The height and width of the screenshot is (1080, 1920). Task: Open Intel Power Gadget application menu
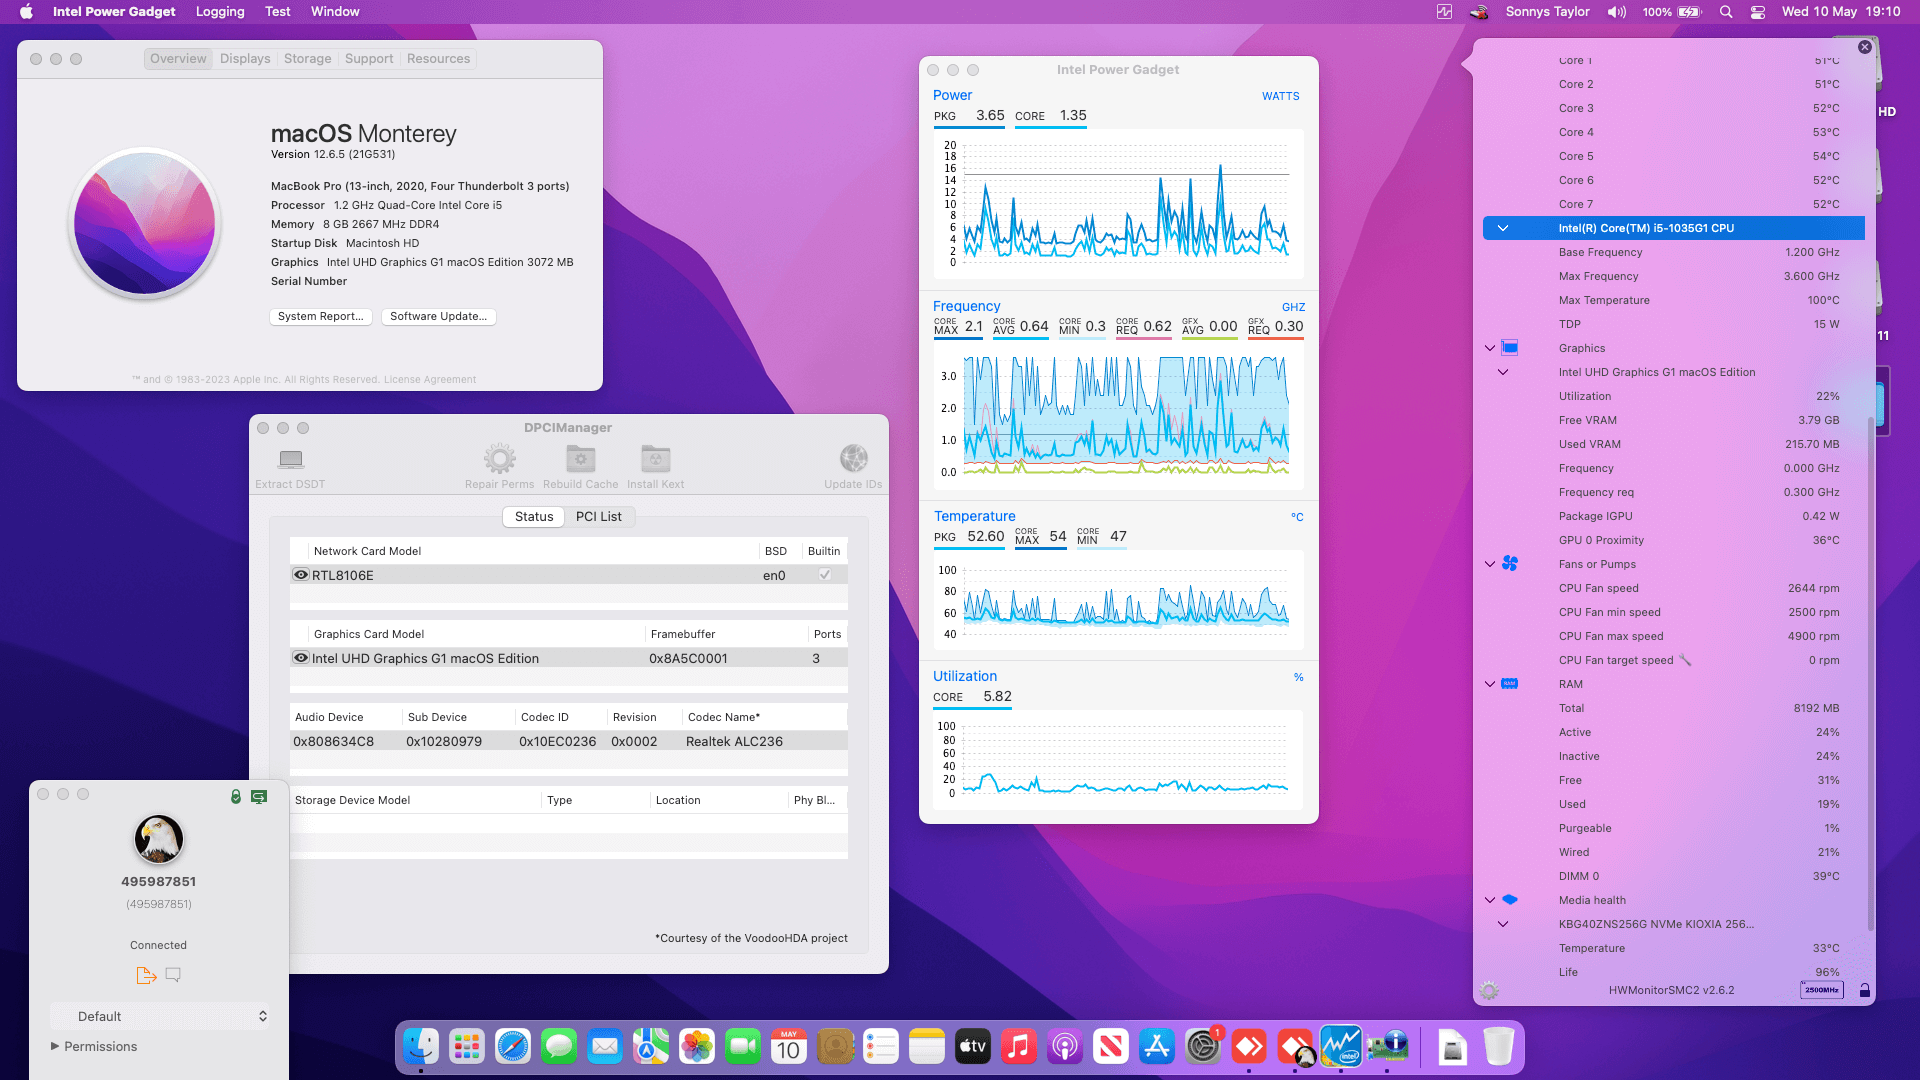114,12
